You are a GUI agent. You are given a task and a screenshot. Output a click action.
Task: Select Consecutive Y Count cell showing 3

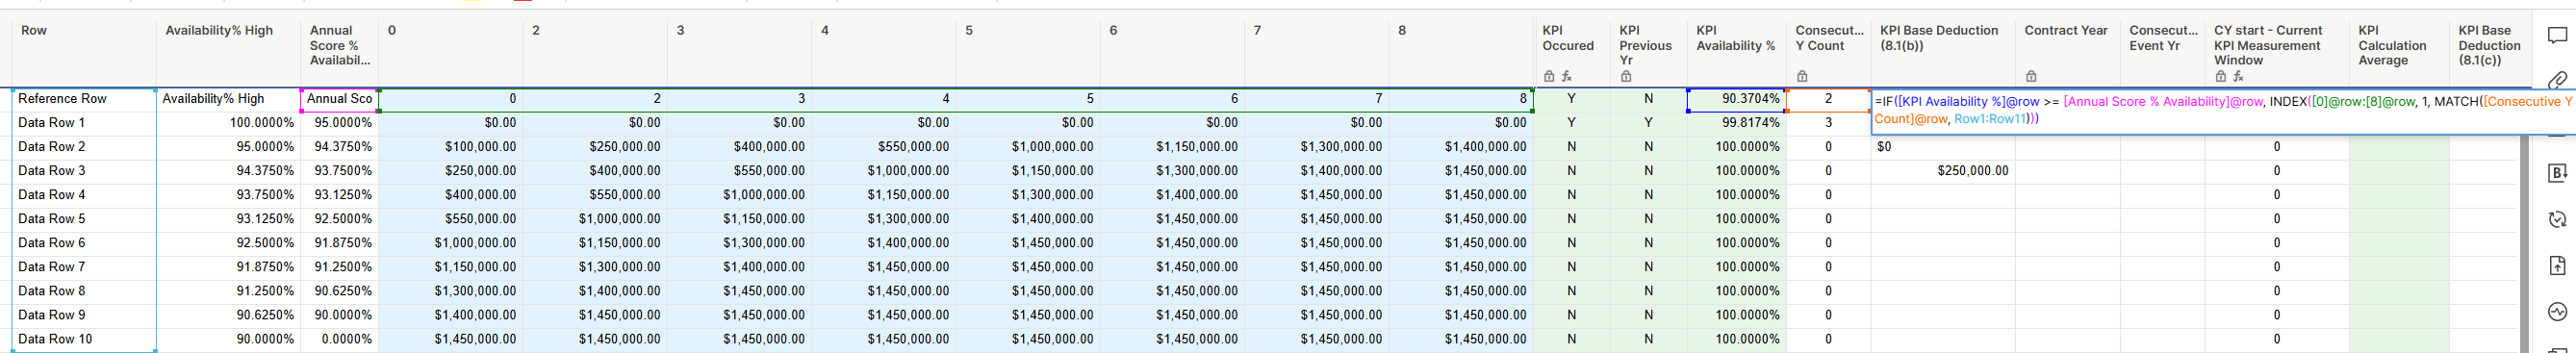(x=1828, y=123)
